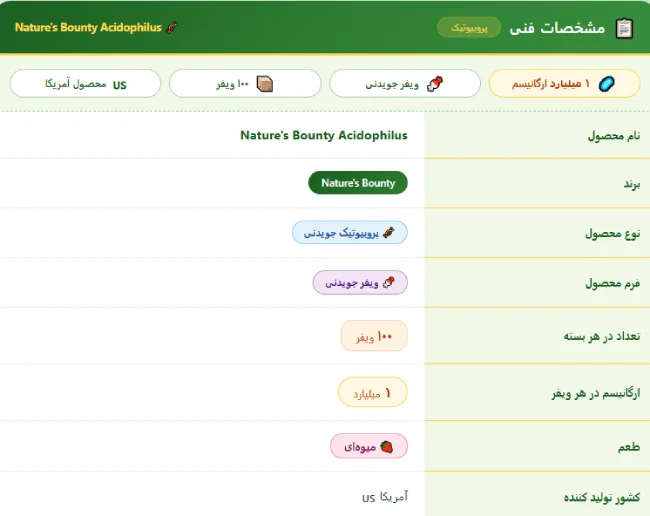Click the blue capsule icon in organism pill

[606, 84]
